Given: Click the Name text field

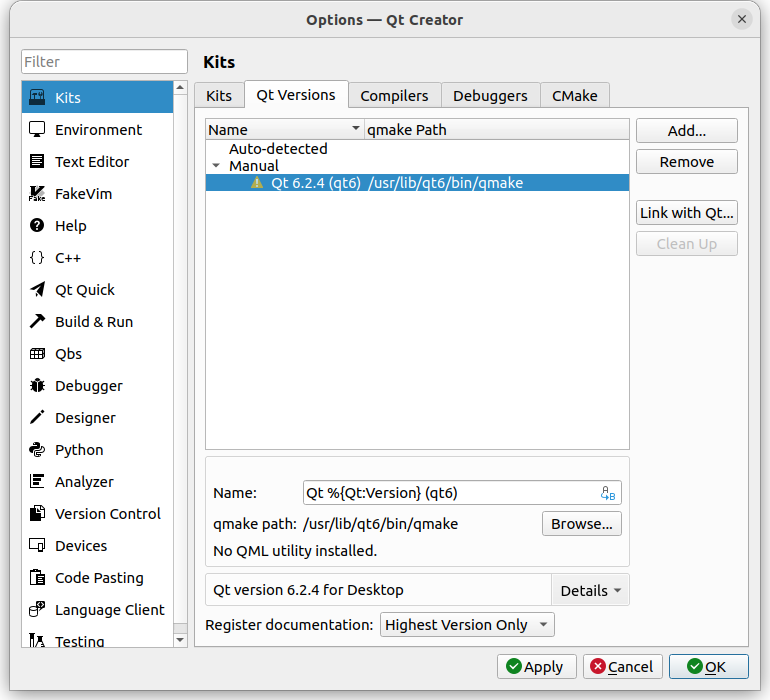Looking at the screenshot, I should [x=462, y=493].
